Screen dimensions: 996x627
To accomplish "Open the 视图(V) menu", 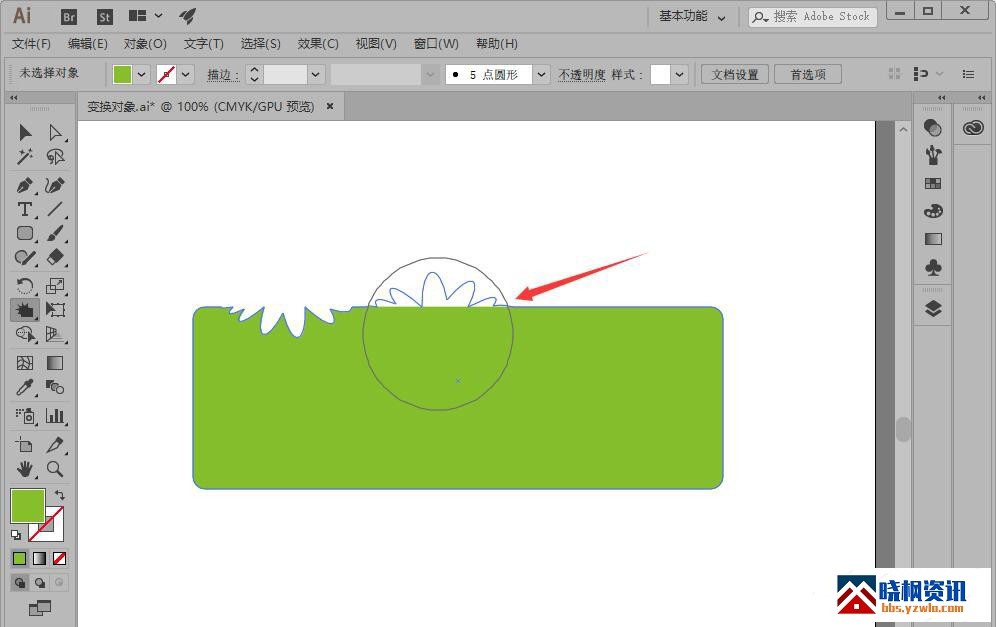I will click(375, 44).
